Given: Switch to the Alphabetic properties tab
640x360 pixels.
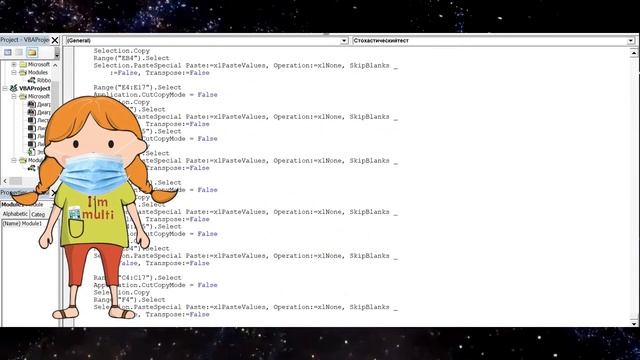Looking at the screenshot, I should click(x=15, y=214).
